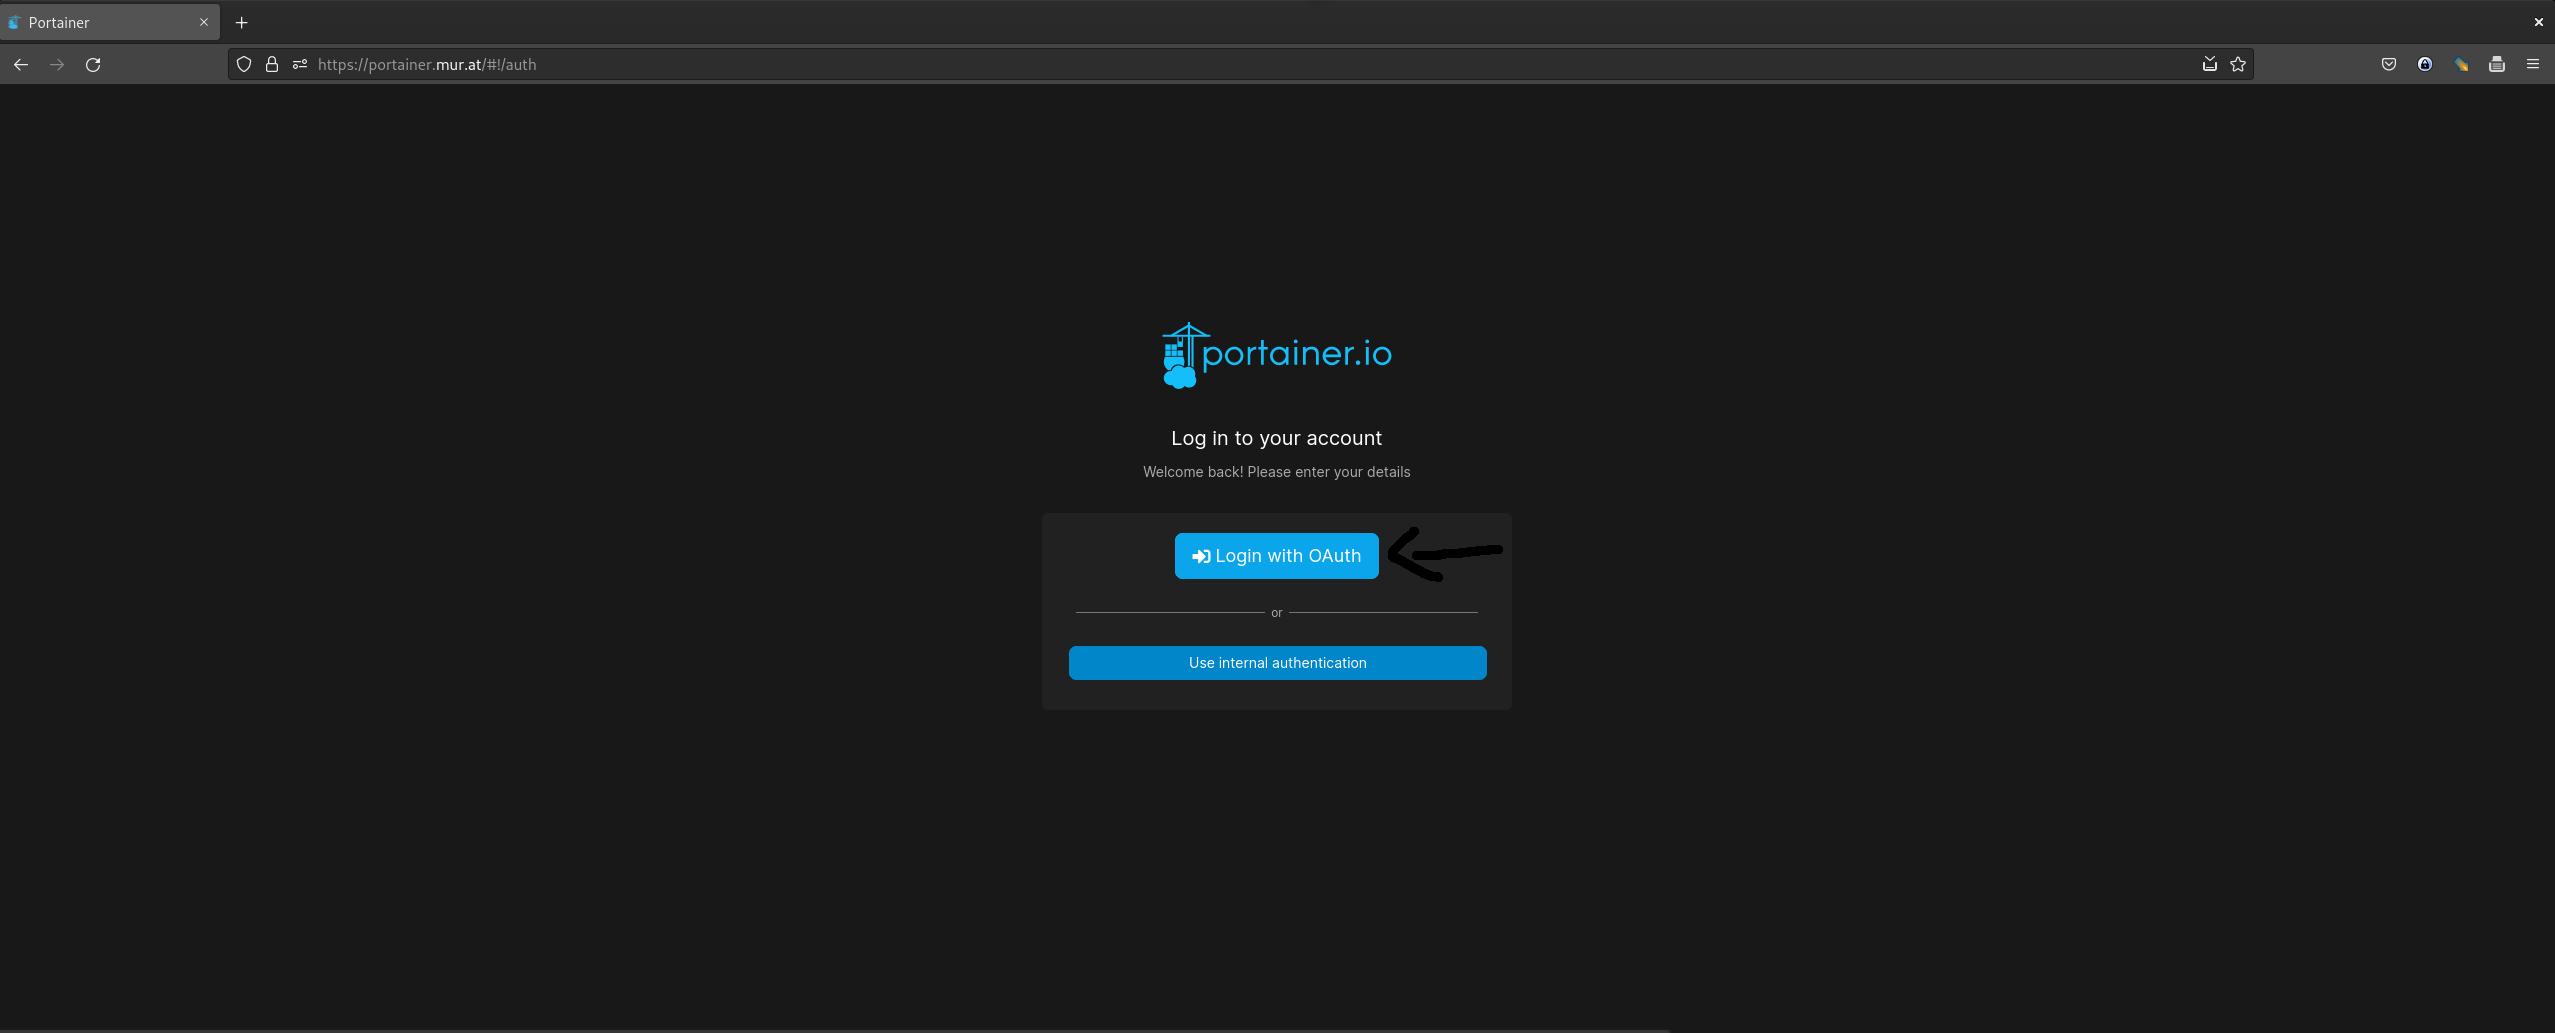Screen dimensions: 2555x1033
Task: Open tracking protection shield info
Action: 244,65
